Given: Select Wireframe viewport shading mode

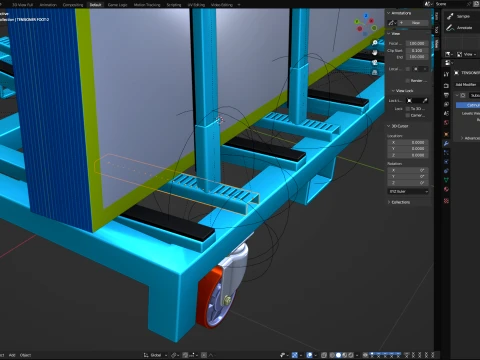Looking at the screenshot, I should coord(332,355).
